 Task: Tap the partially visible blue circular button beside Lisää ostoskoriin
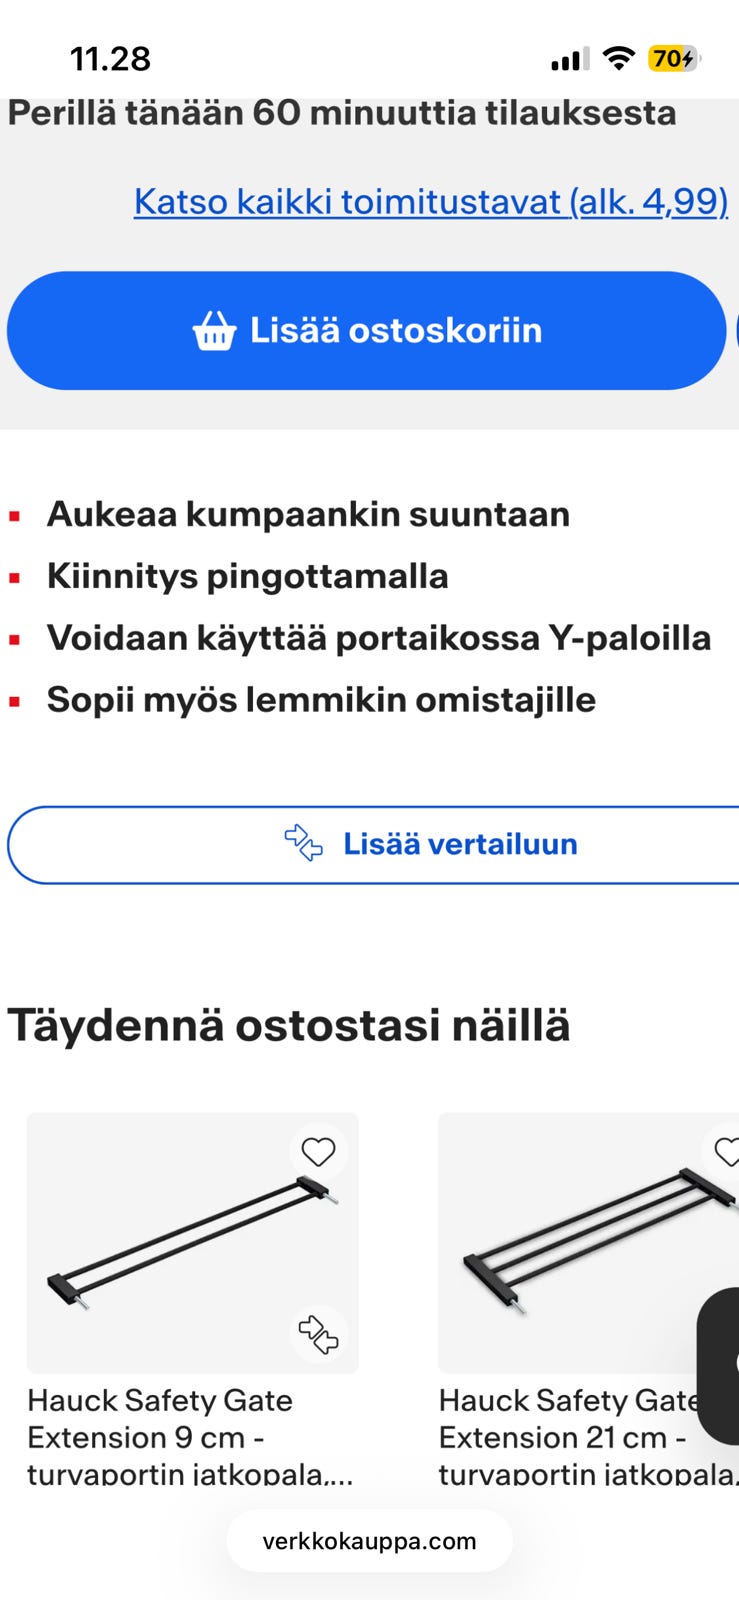pyautogui.click(x=736, y=330)
